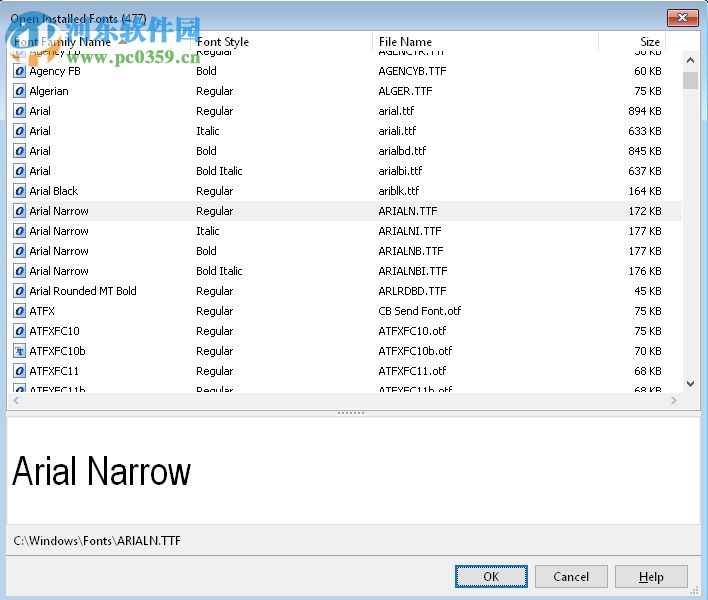This screenshot has width=708, height=600.
Task: Click the horizontal scrollbar left arrow
Action: pyautogui.click(x=16, y=400)
